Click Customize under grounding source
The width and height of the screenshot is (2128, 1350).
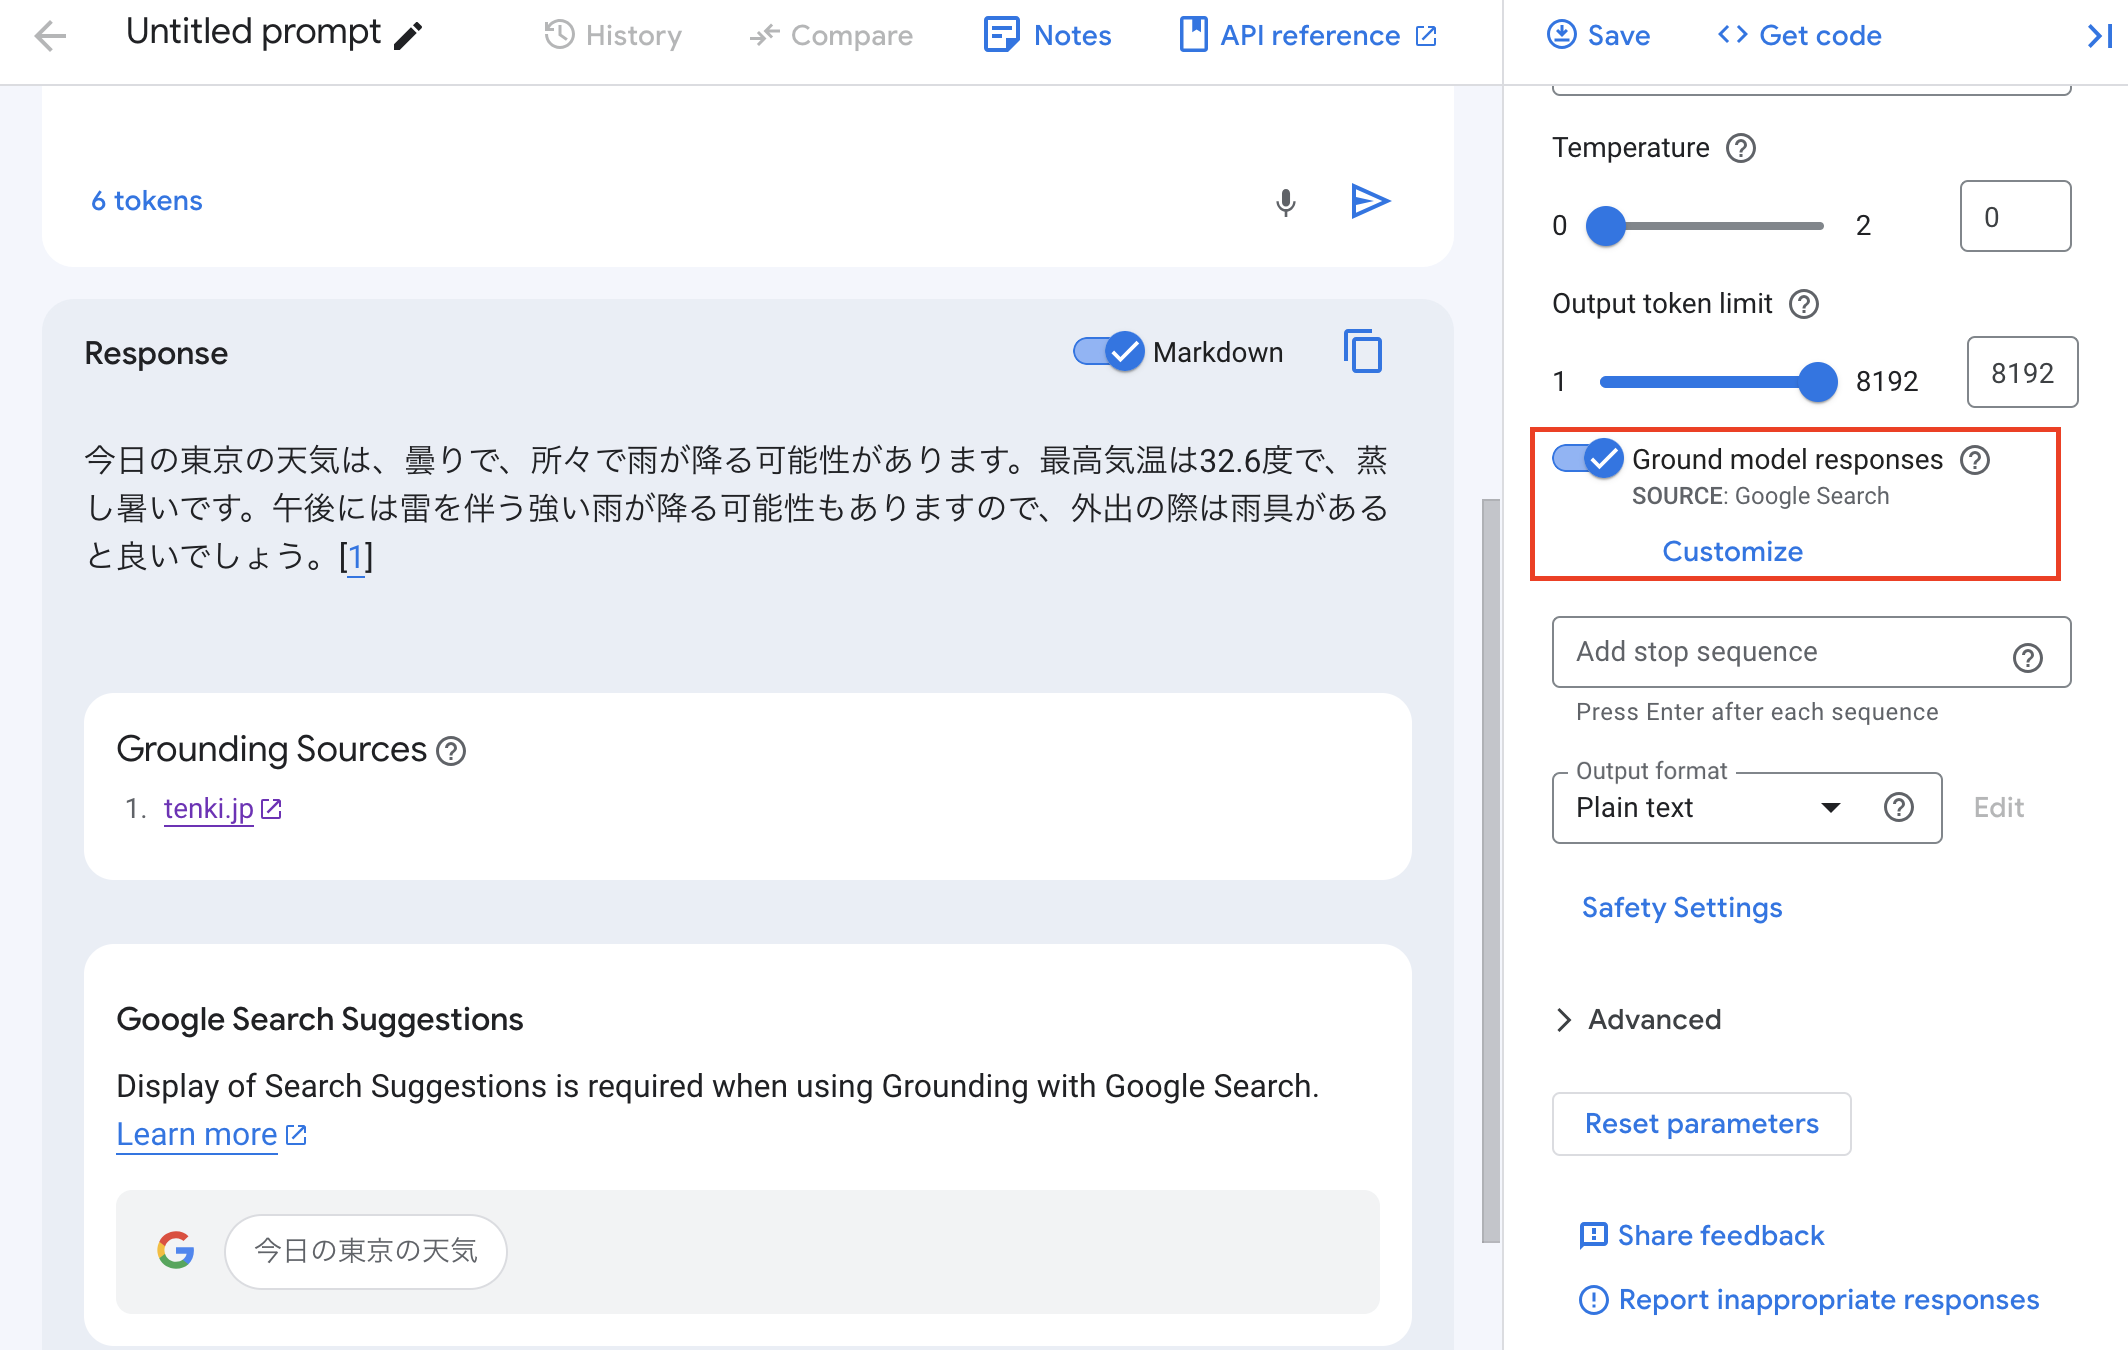[1732, 551]
